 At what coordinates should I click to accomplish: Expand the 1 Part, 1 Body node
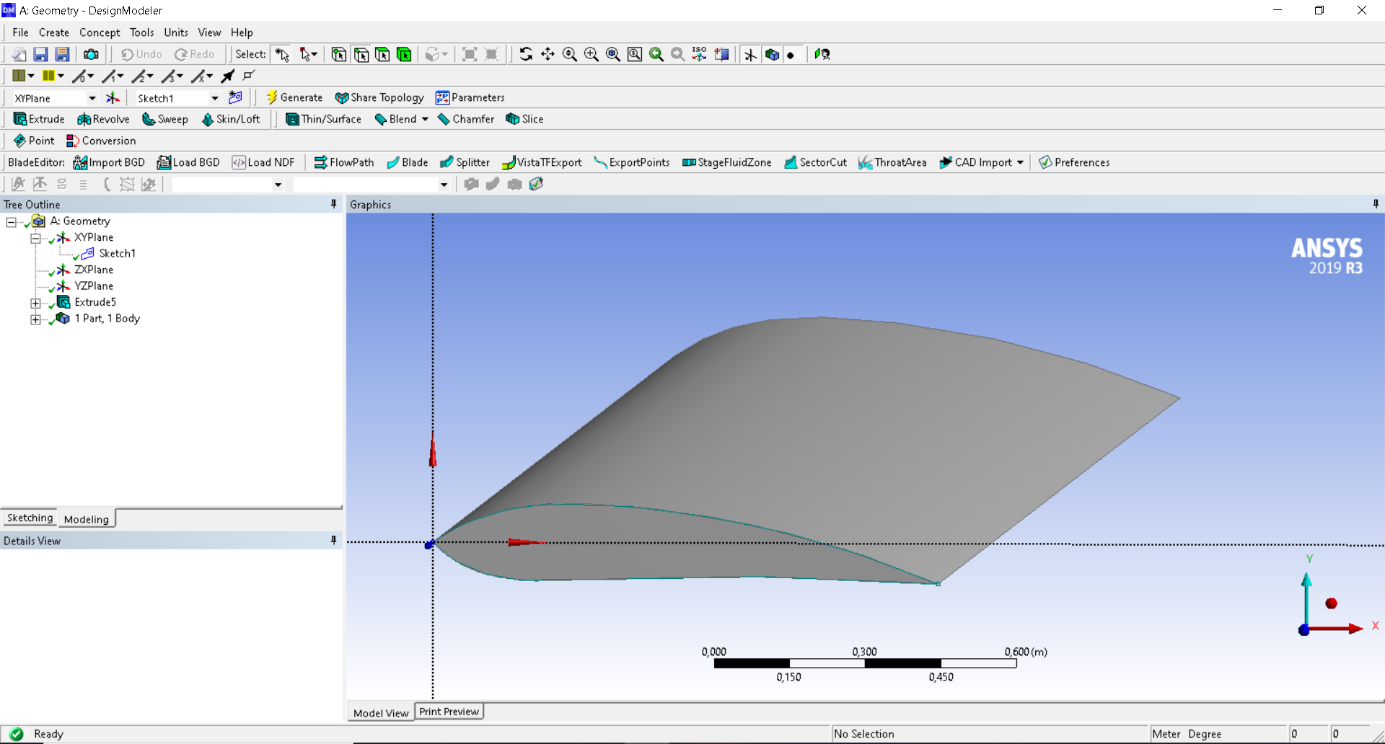point(35,319)
